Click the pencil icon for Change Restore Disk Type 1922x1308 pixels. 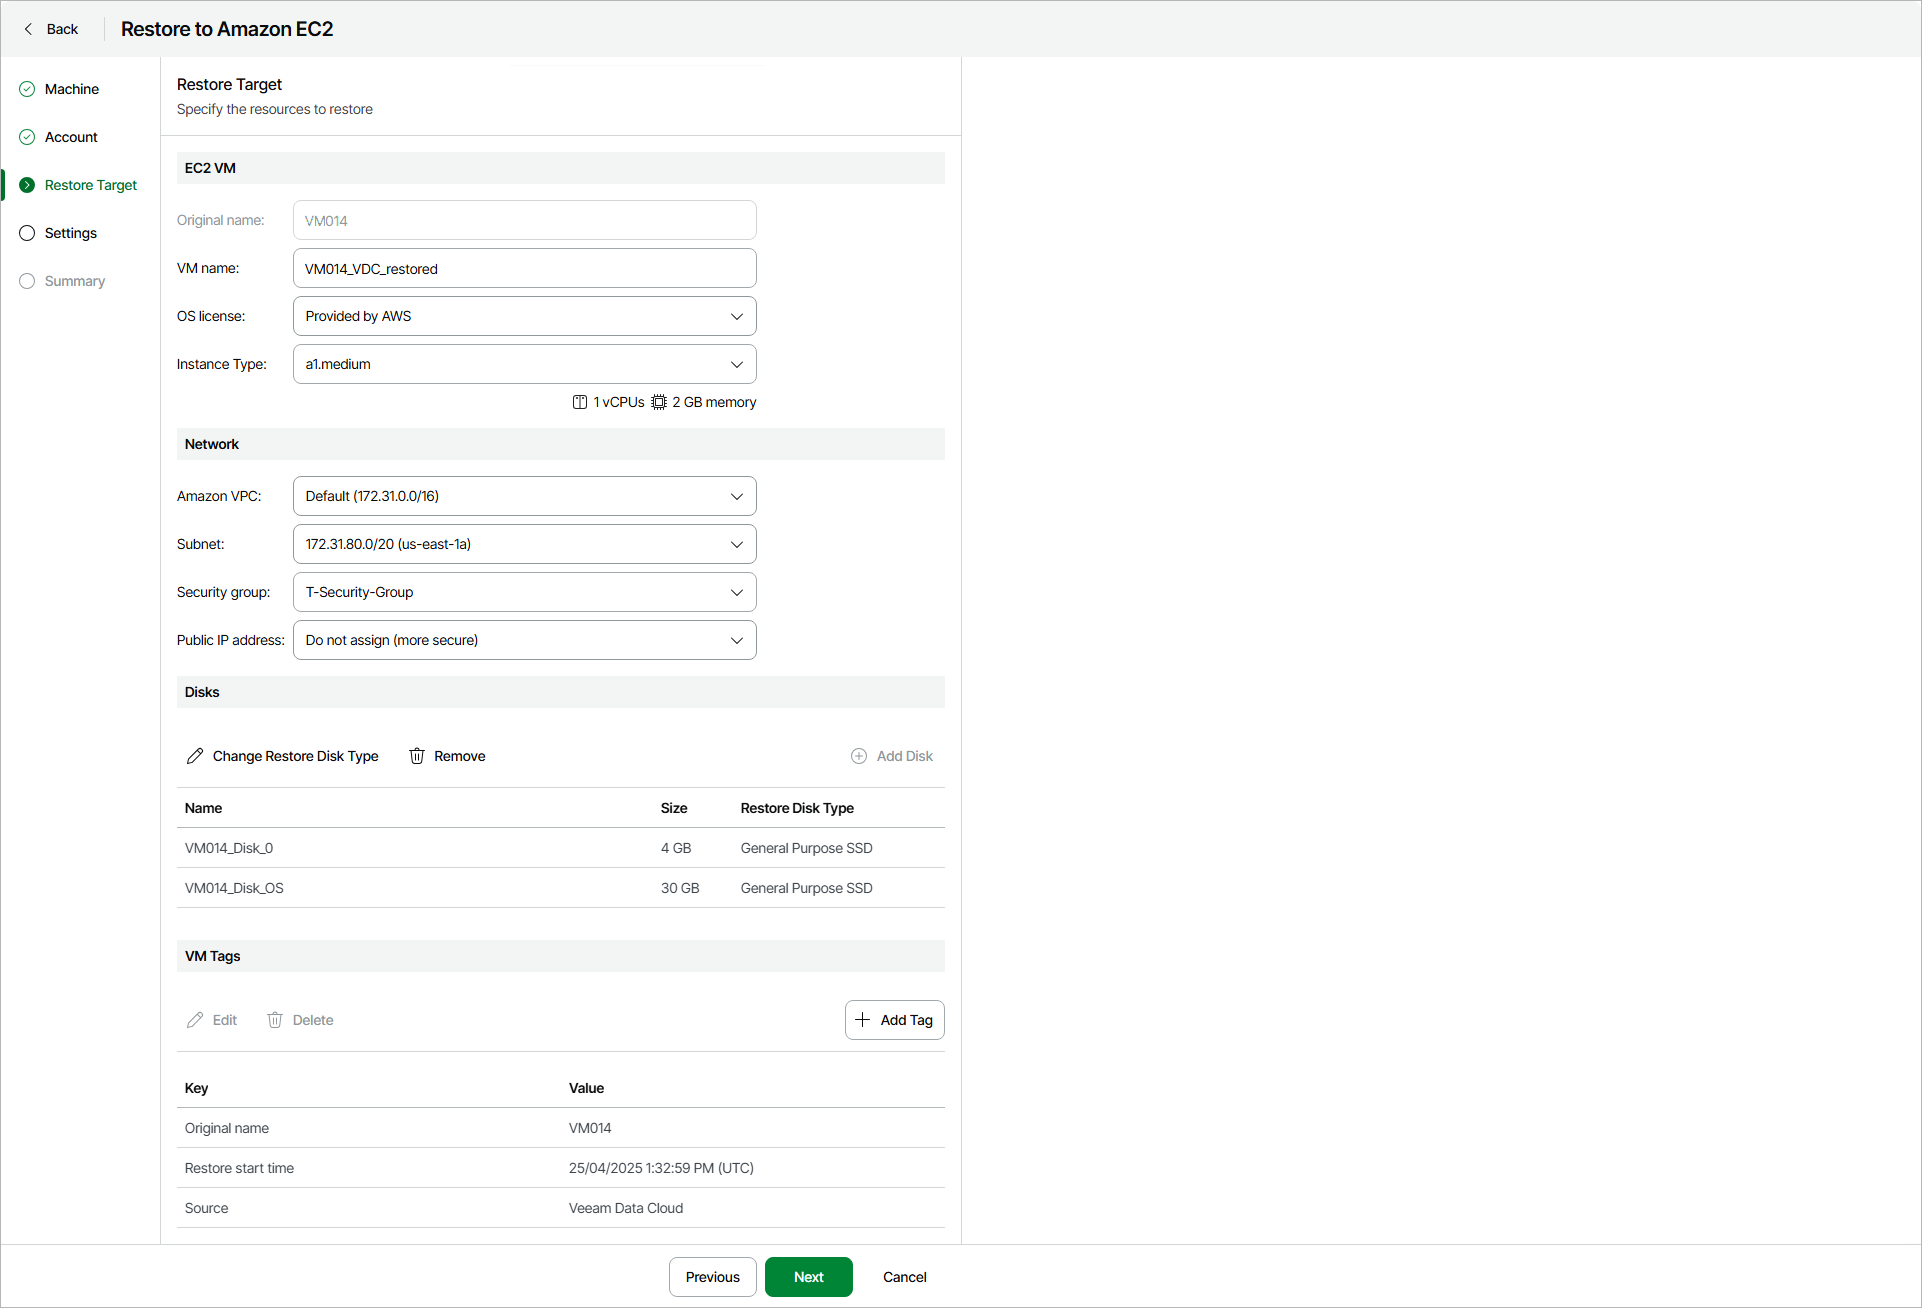coord(195,756)
